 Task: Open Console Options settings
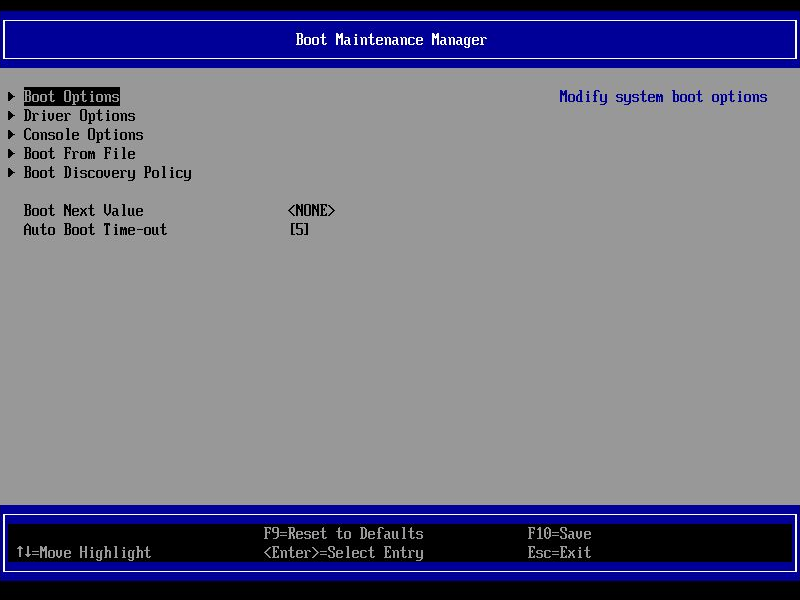pyautogui.click(x=83, y=134)
